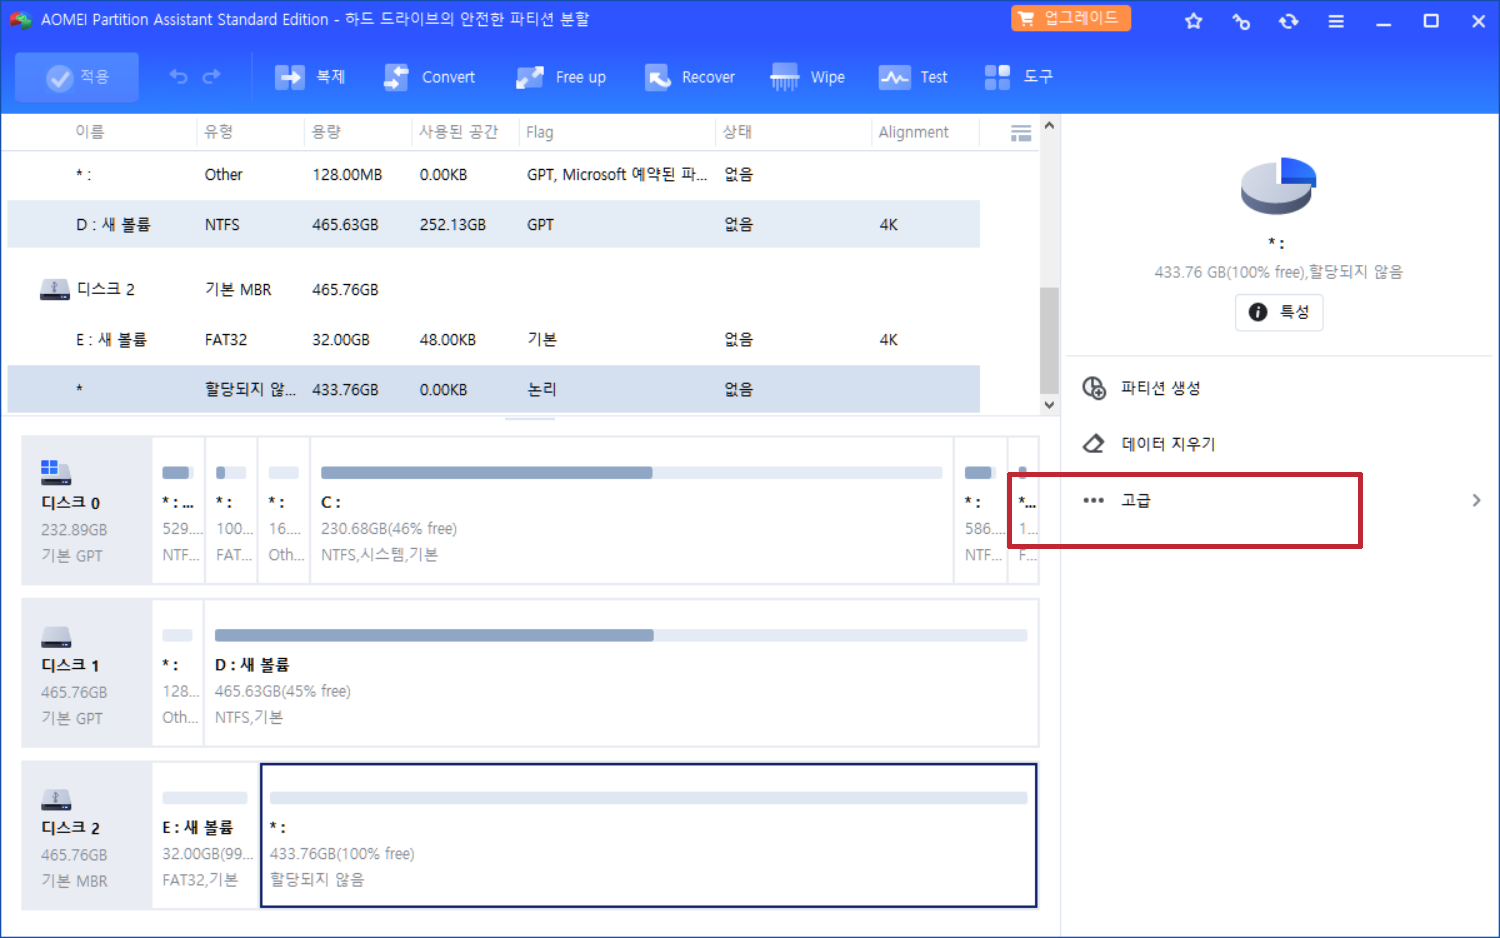Viewport: 1500px width, 938px height.
Task: Click 적용 to apply pending operations
Action: pos(76,76)
